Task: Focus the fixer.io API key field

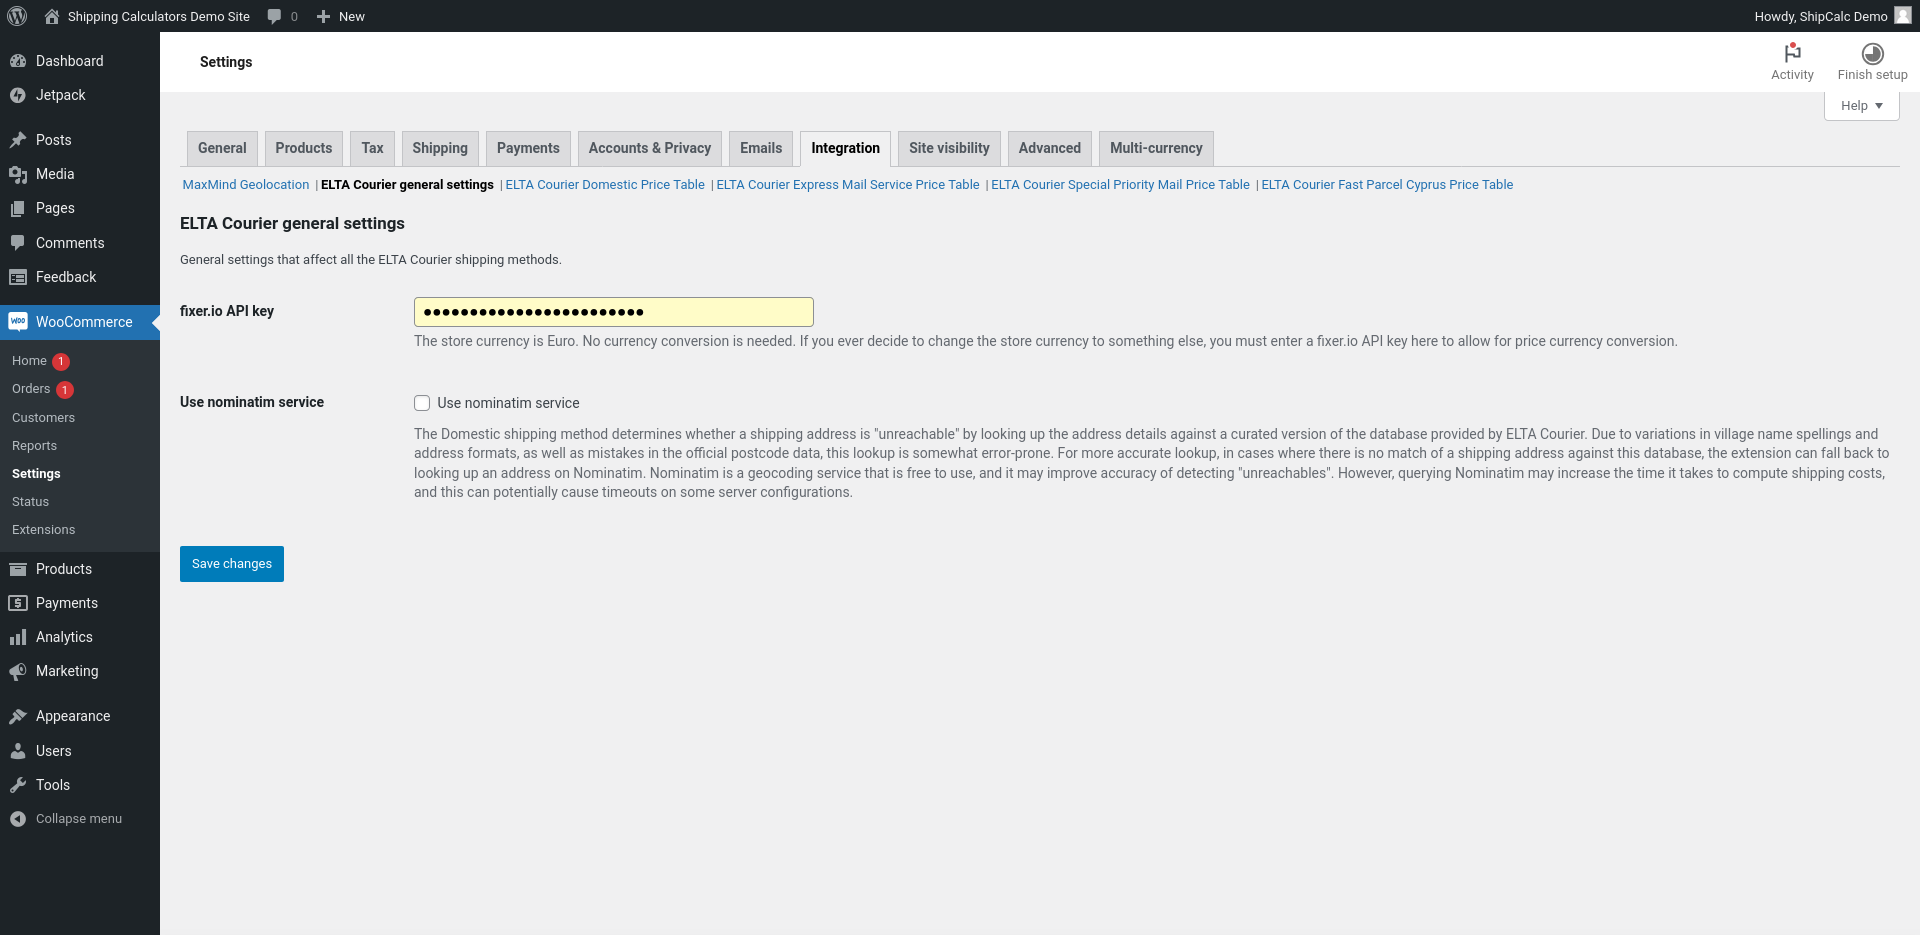Action: [614, 312]
